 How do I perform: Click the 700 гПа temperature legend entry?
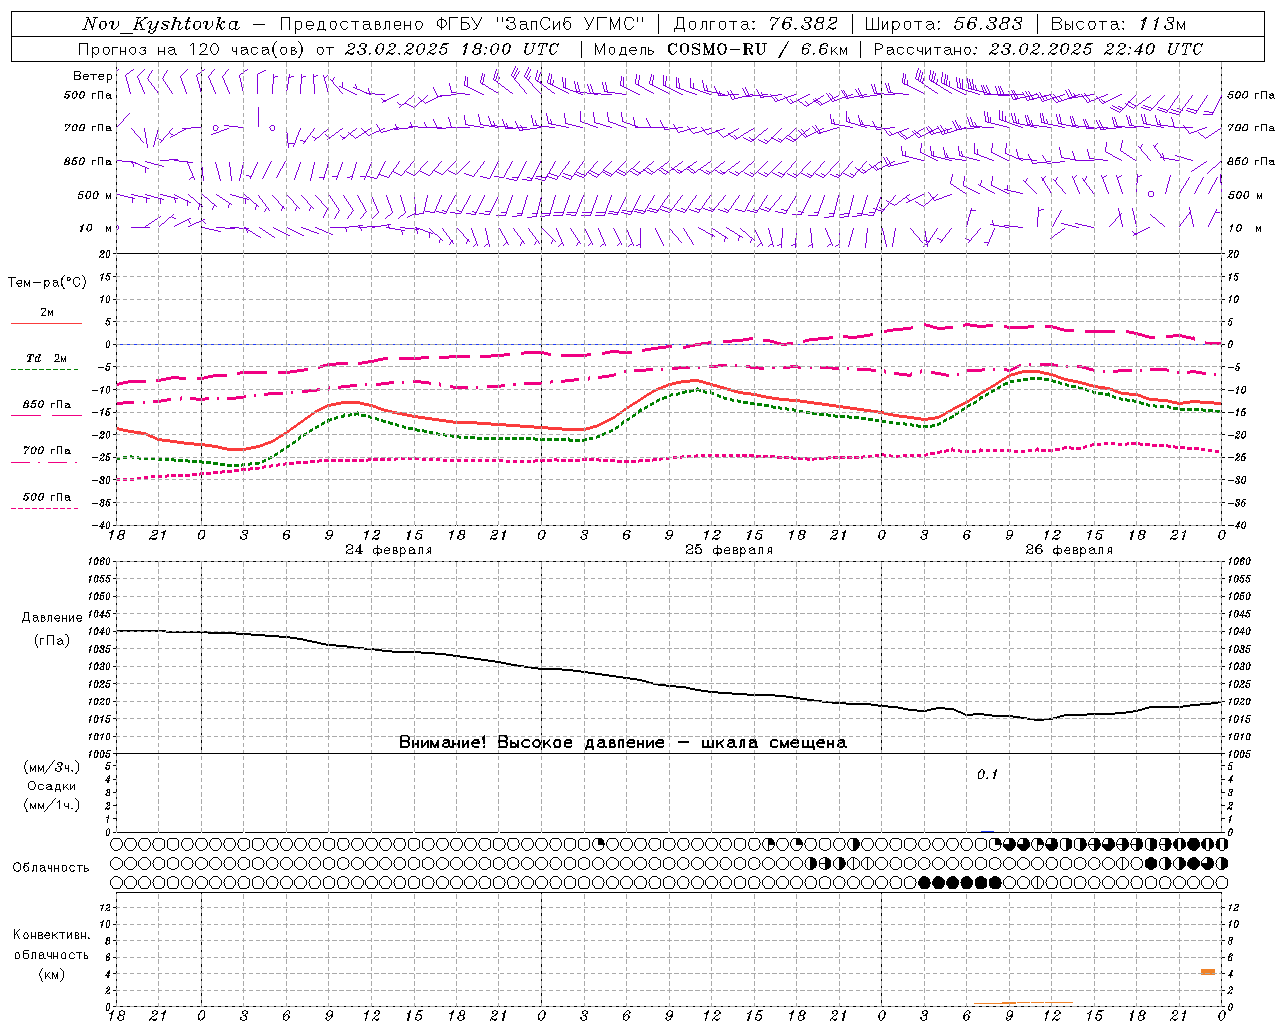46,451
